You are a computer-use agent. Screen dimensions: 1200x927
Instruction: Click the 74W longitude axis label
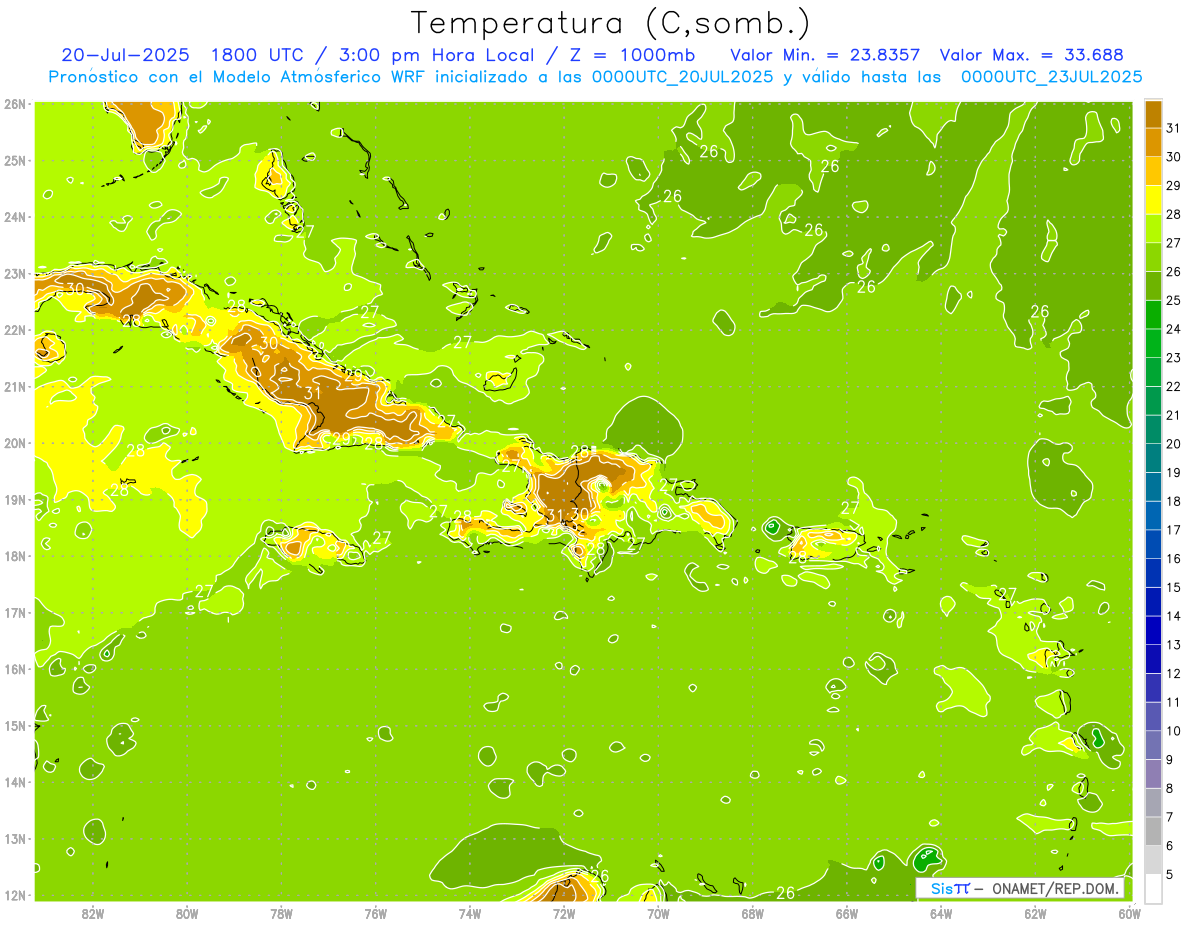click(x=470, y=913)
